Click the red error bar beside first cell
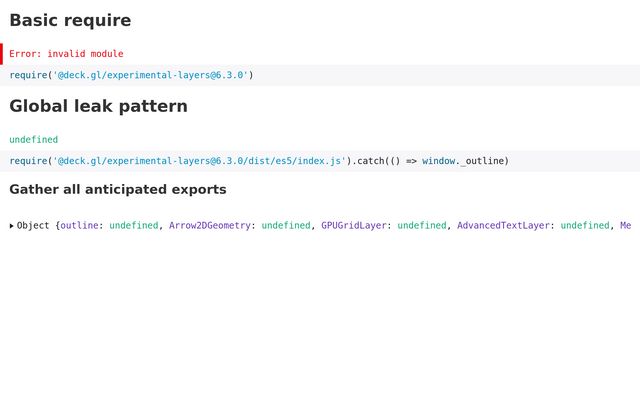This screenshot has width=640, height=400. coord(2,54)
